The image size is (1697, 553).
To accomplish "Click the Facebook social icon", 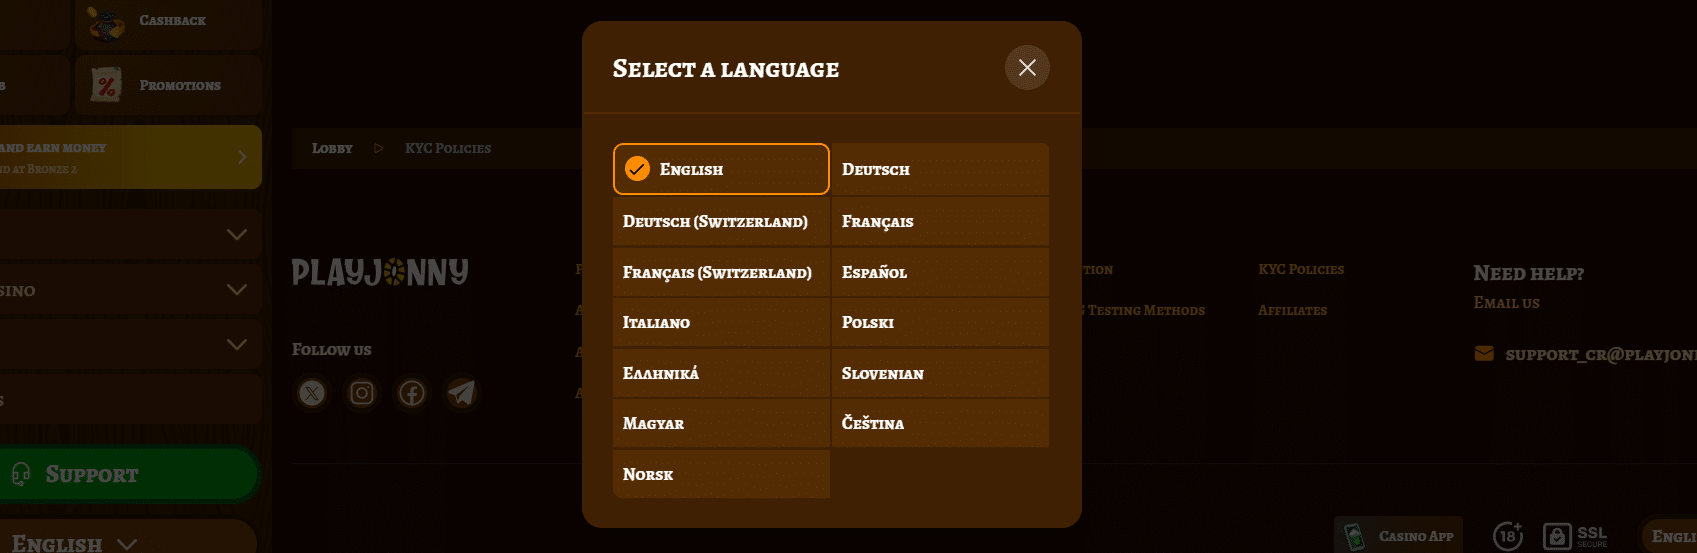I will pyautogui.click(x=412, y=393).
